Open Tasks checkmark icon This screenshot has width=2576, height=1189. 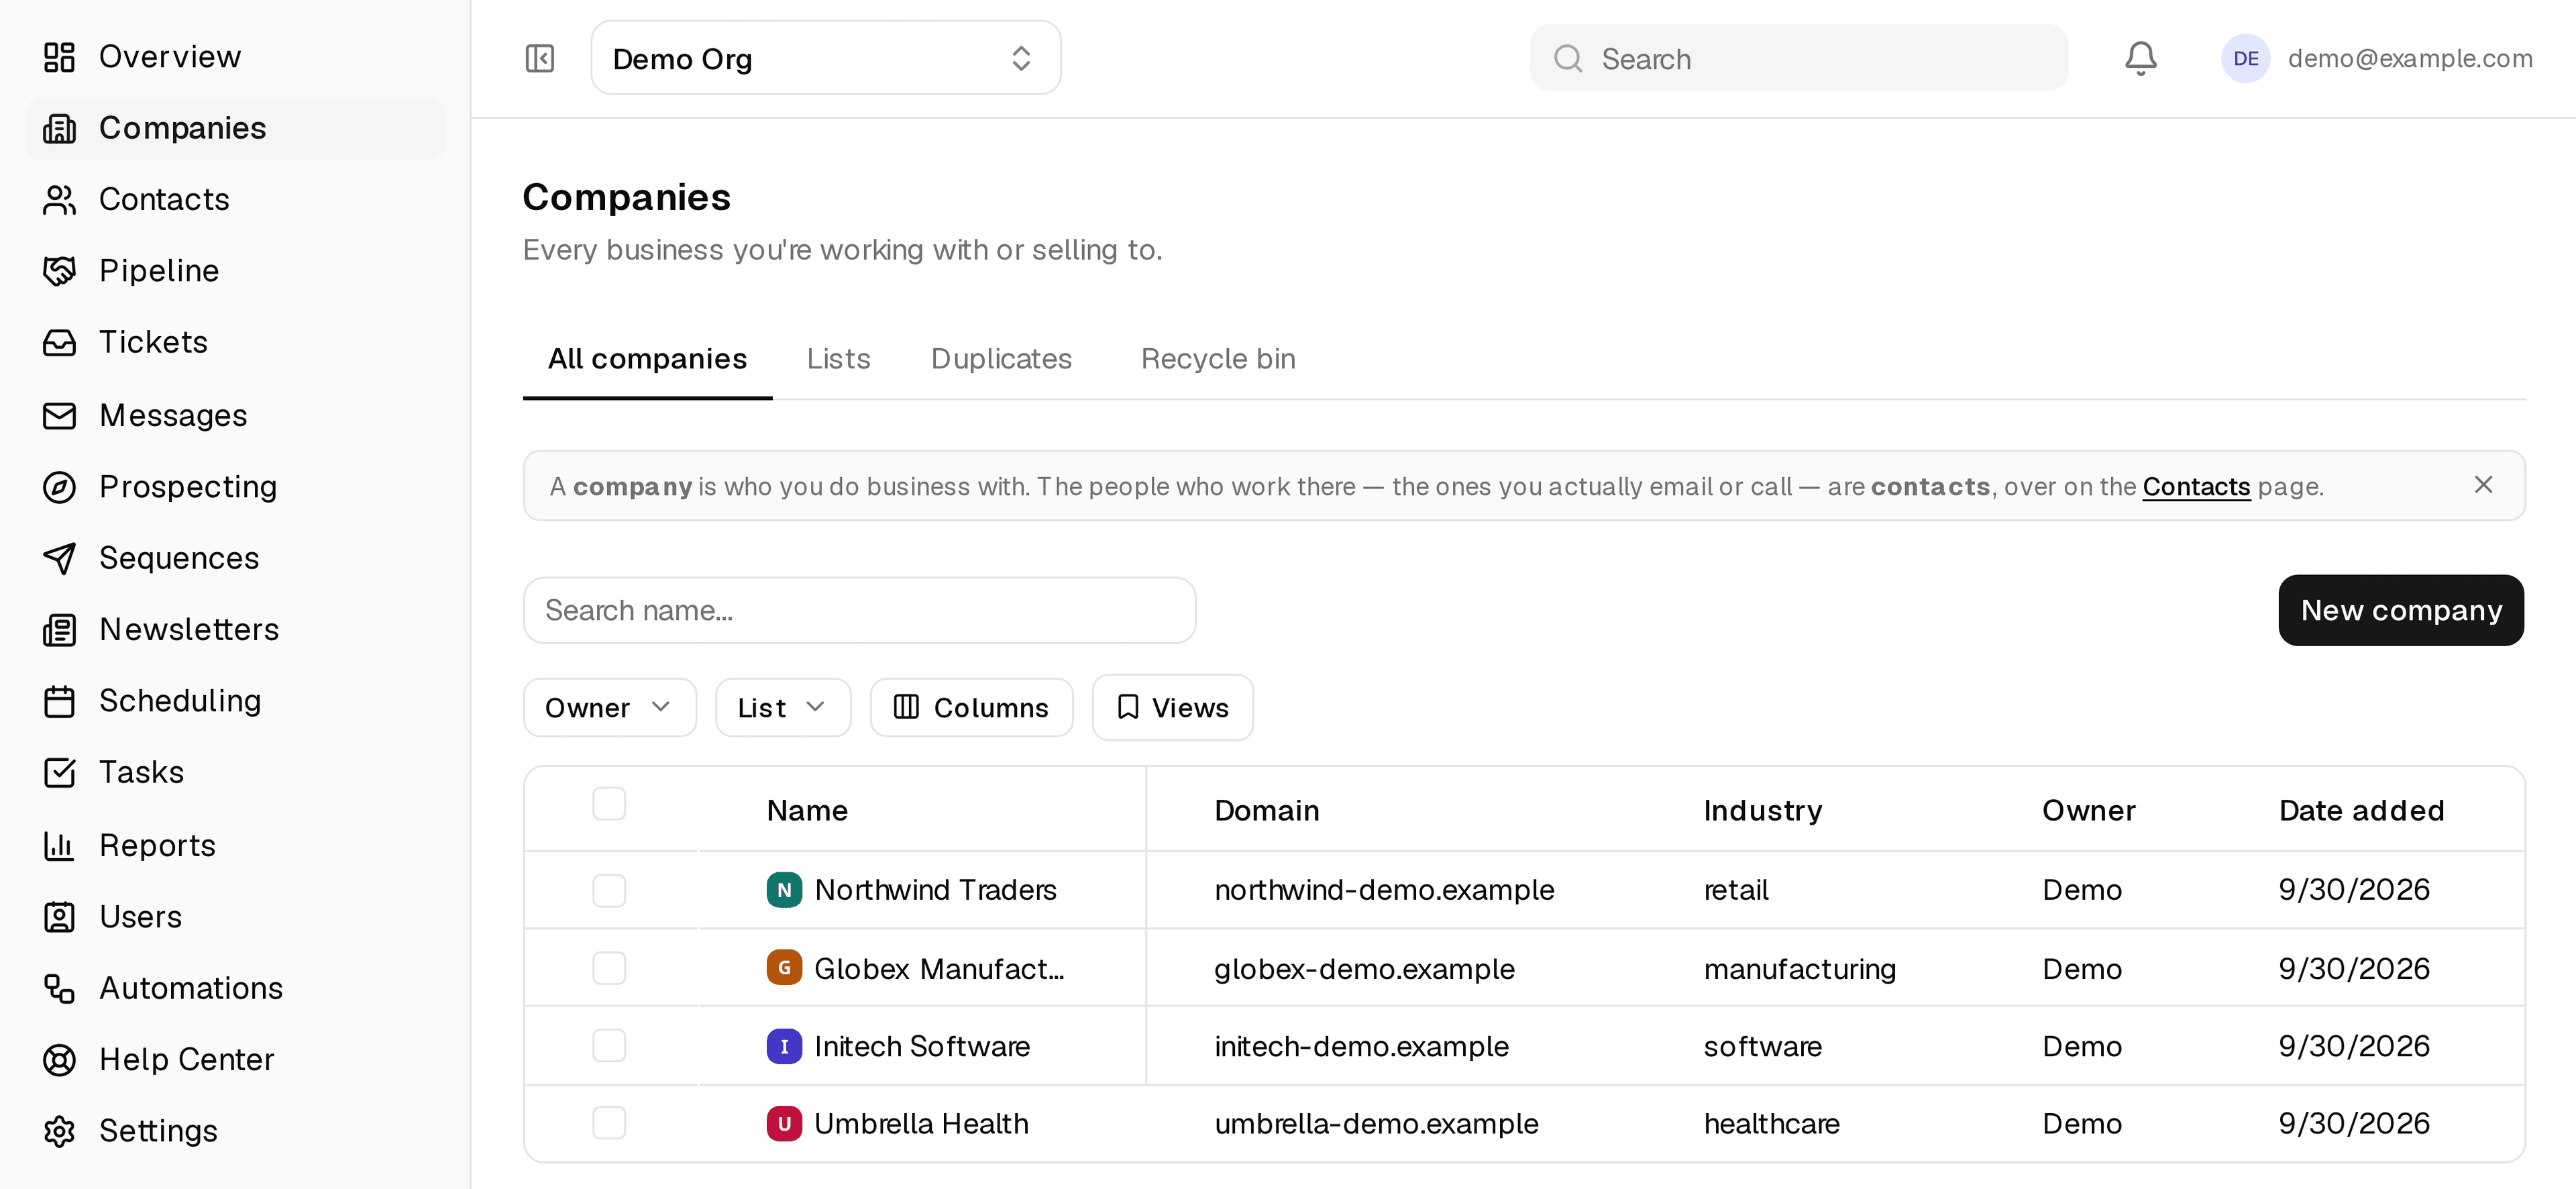(x=59, y=772)
